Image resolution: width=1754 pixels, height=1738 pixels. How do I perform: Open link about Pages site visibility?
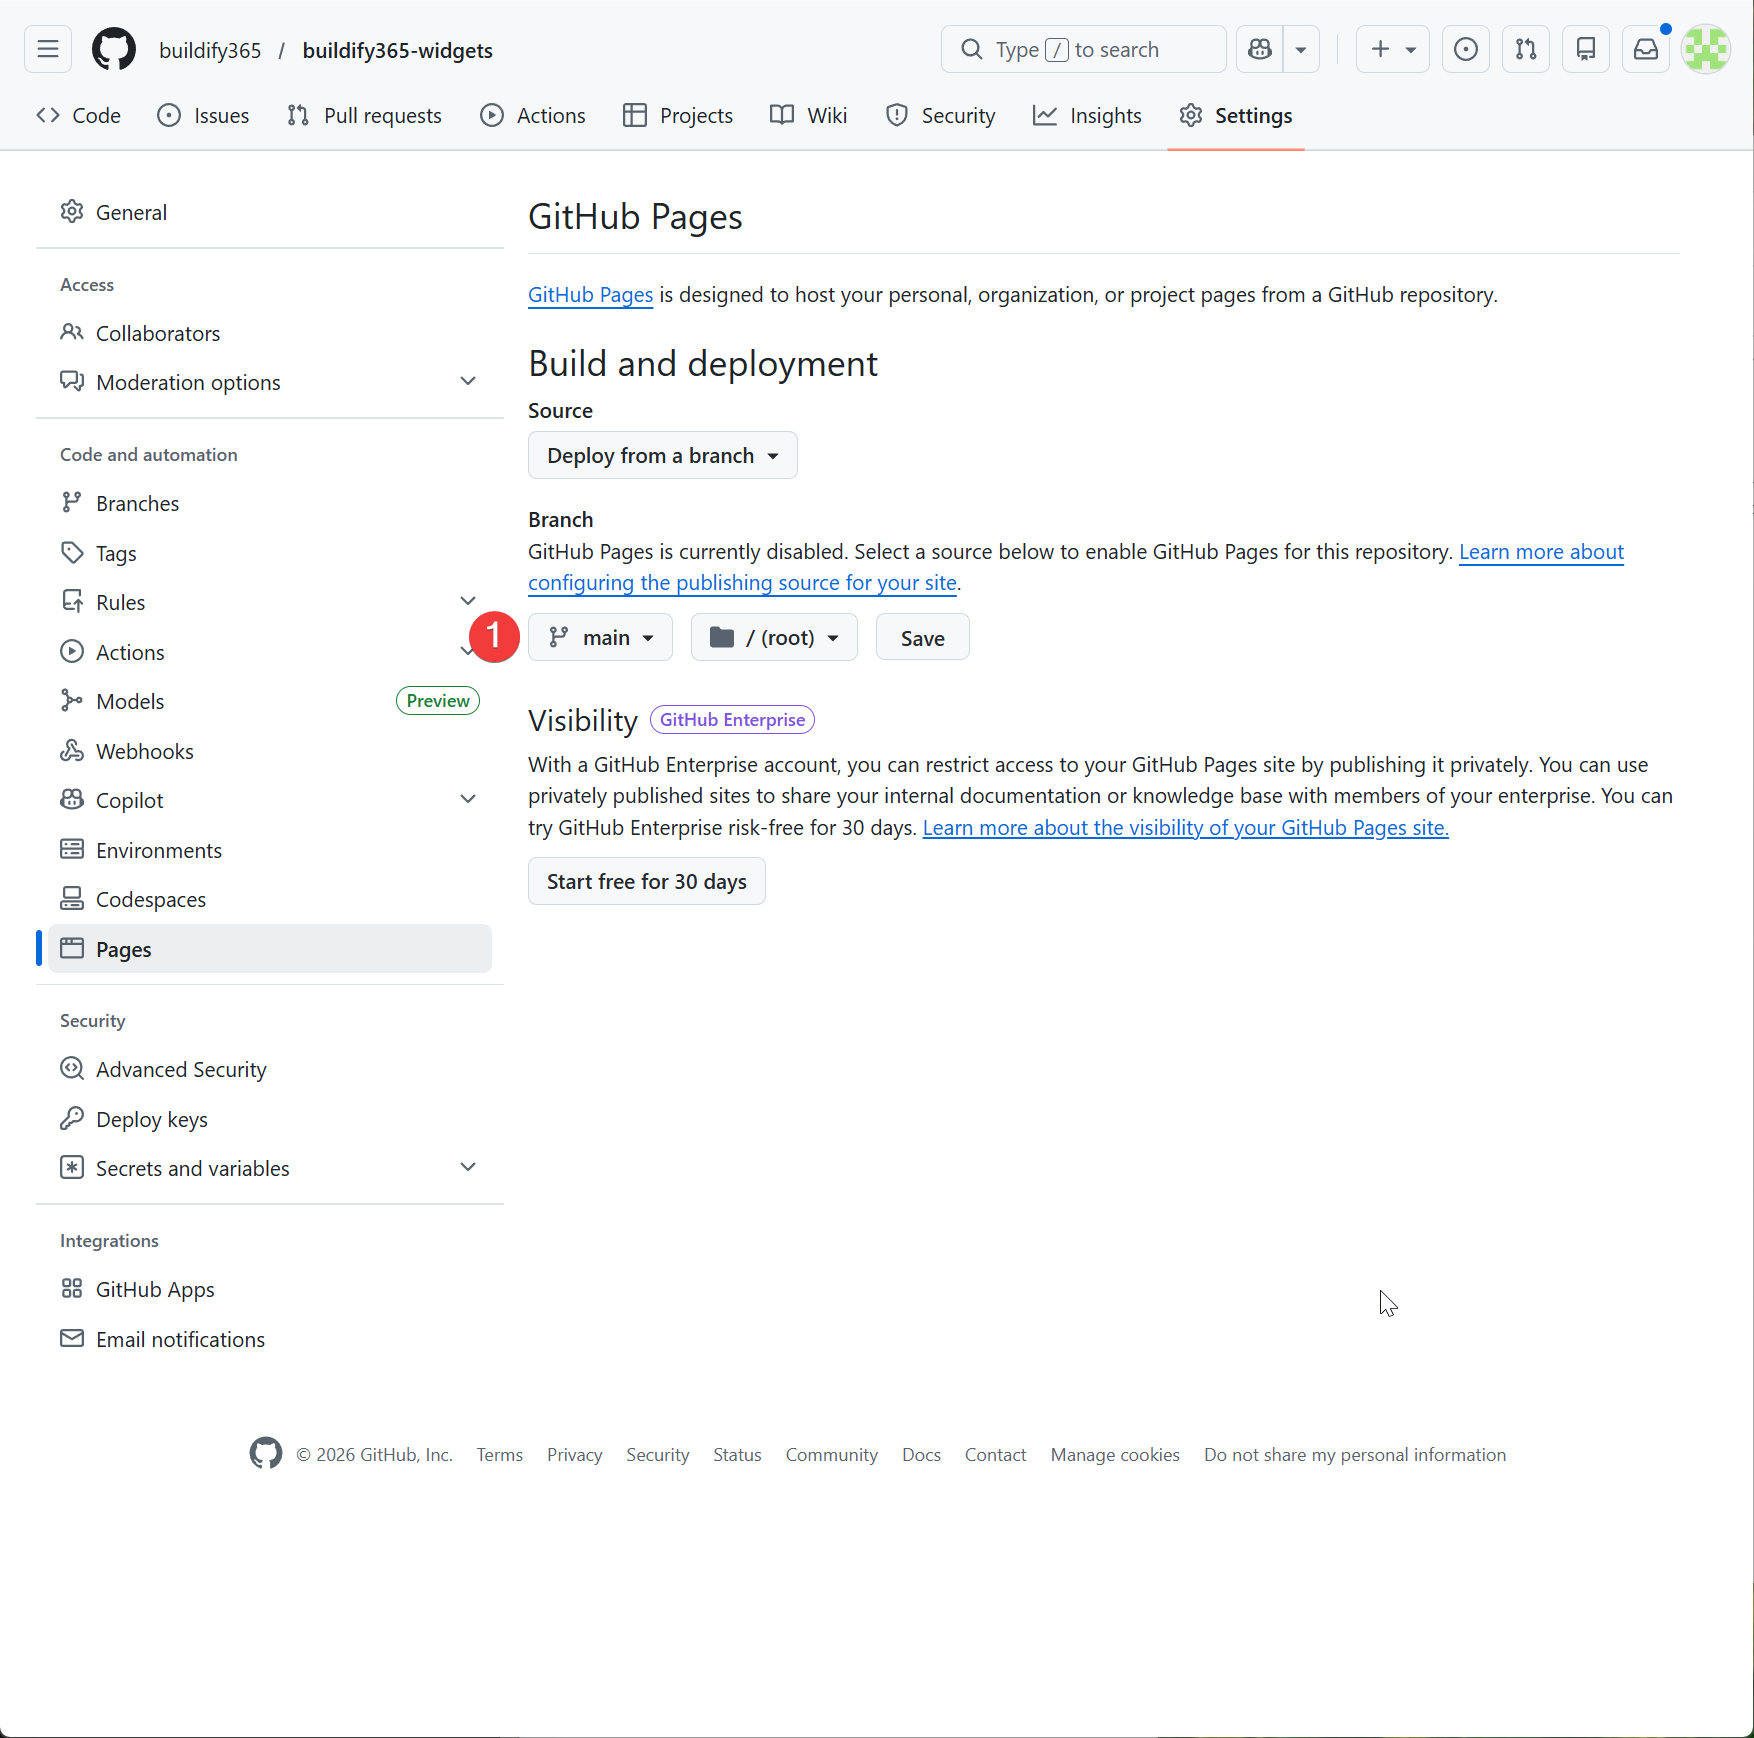(1186, 828)
